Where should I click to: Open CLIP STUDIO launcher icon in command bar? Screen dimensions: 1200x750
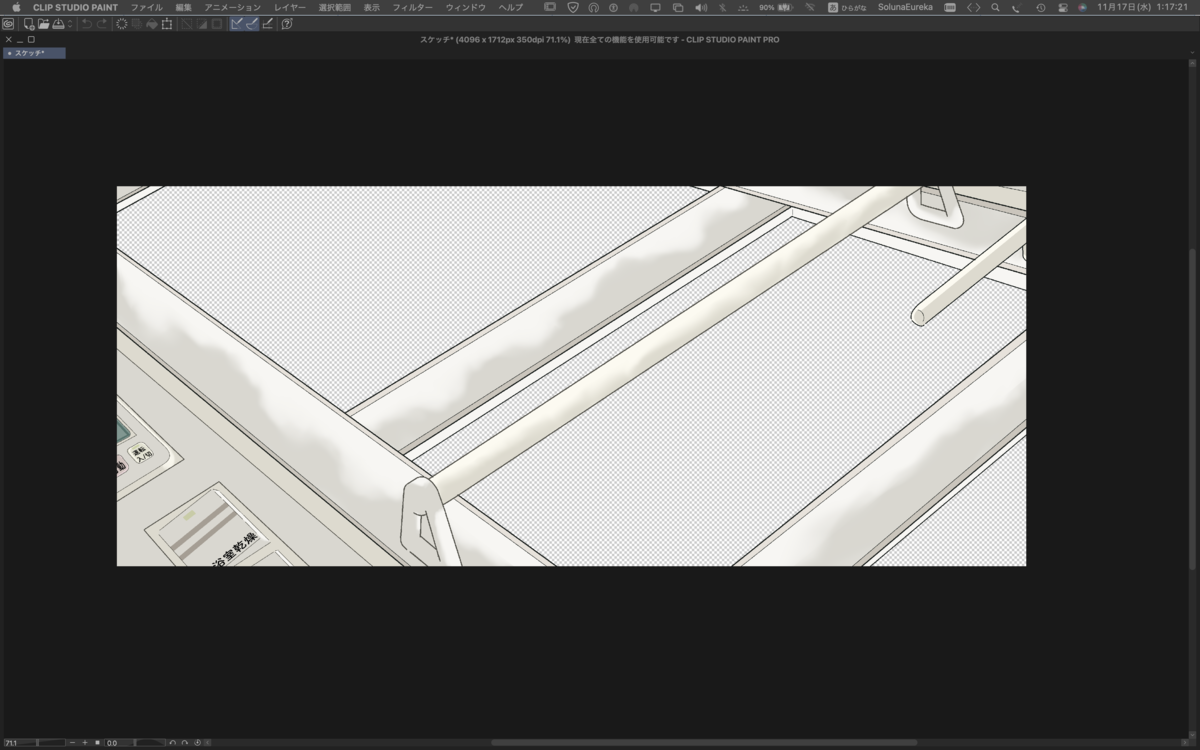8,24
